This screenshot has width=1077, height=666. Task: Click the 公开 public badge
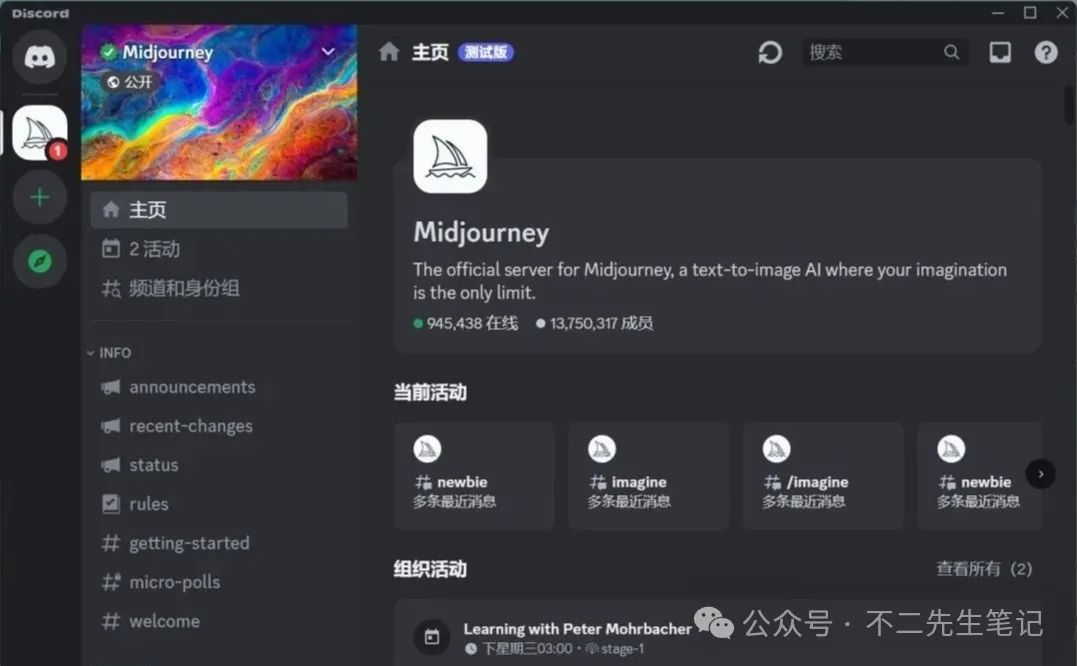[129, 82]
